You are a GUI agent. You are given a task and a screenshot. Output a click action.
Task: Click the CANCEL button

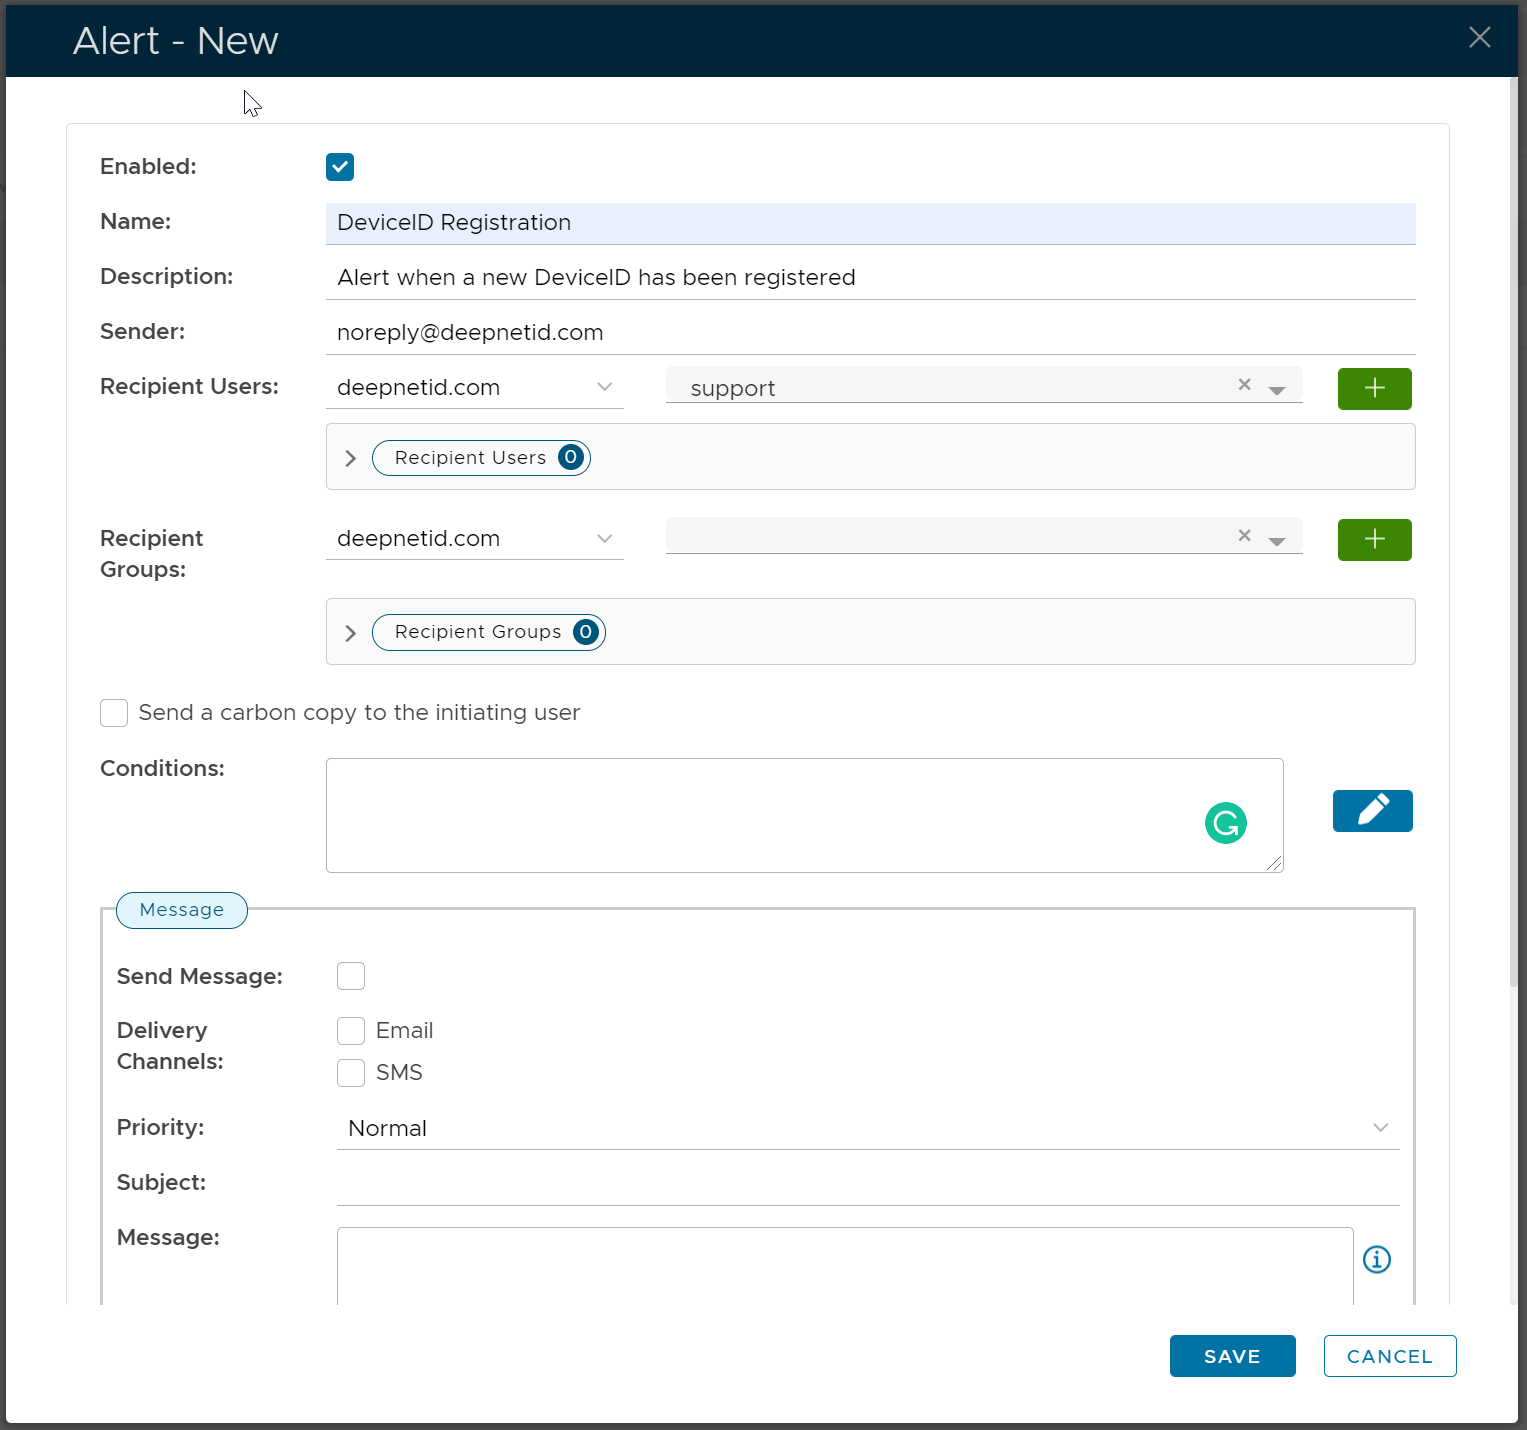coord(1389,1356)
